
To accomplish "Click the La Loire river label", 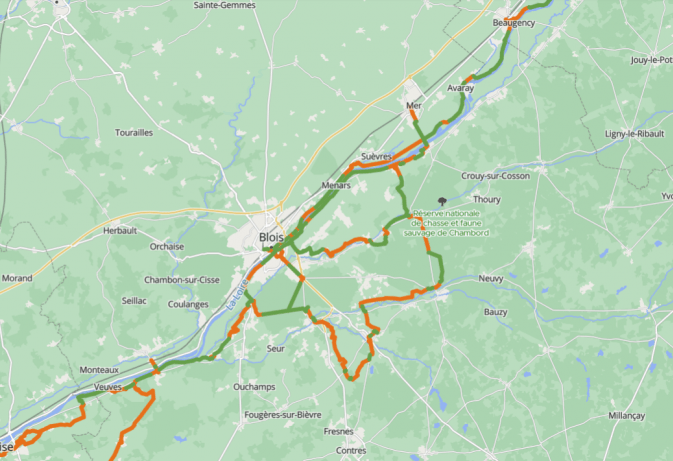I will point(237,295).
